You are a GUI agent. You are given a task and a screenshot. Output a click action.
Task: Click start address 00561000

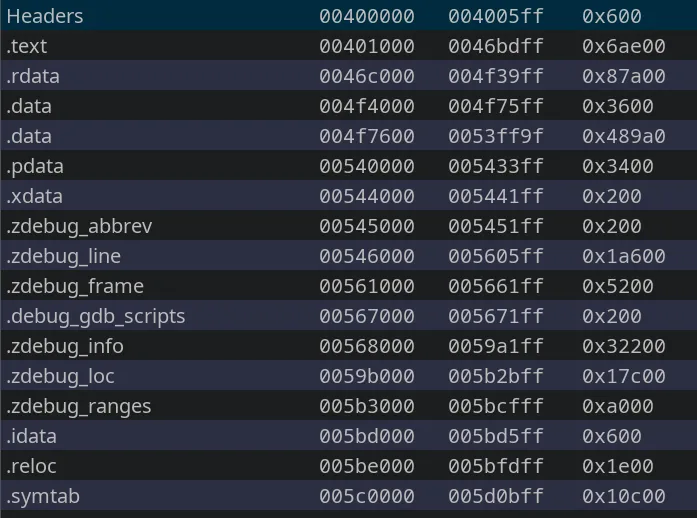367,286
